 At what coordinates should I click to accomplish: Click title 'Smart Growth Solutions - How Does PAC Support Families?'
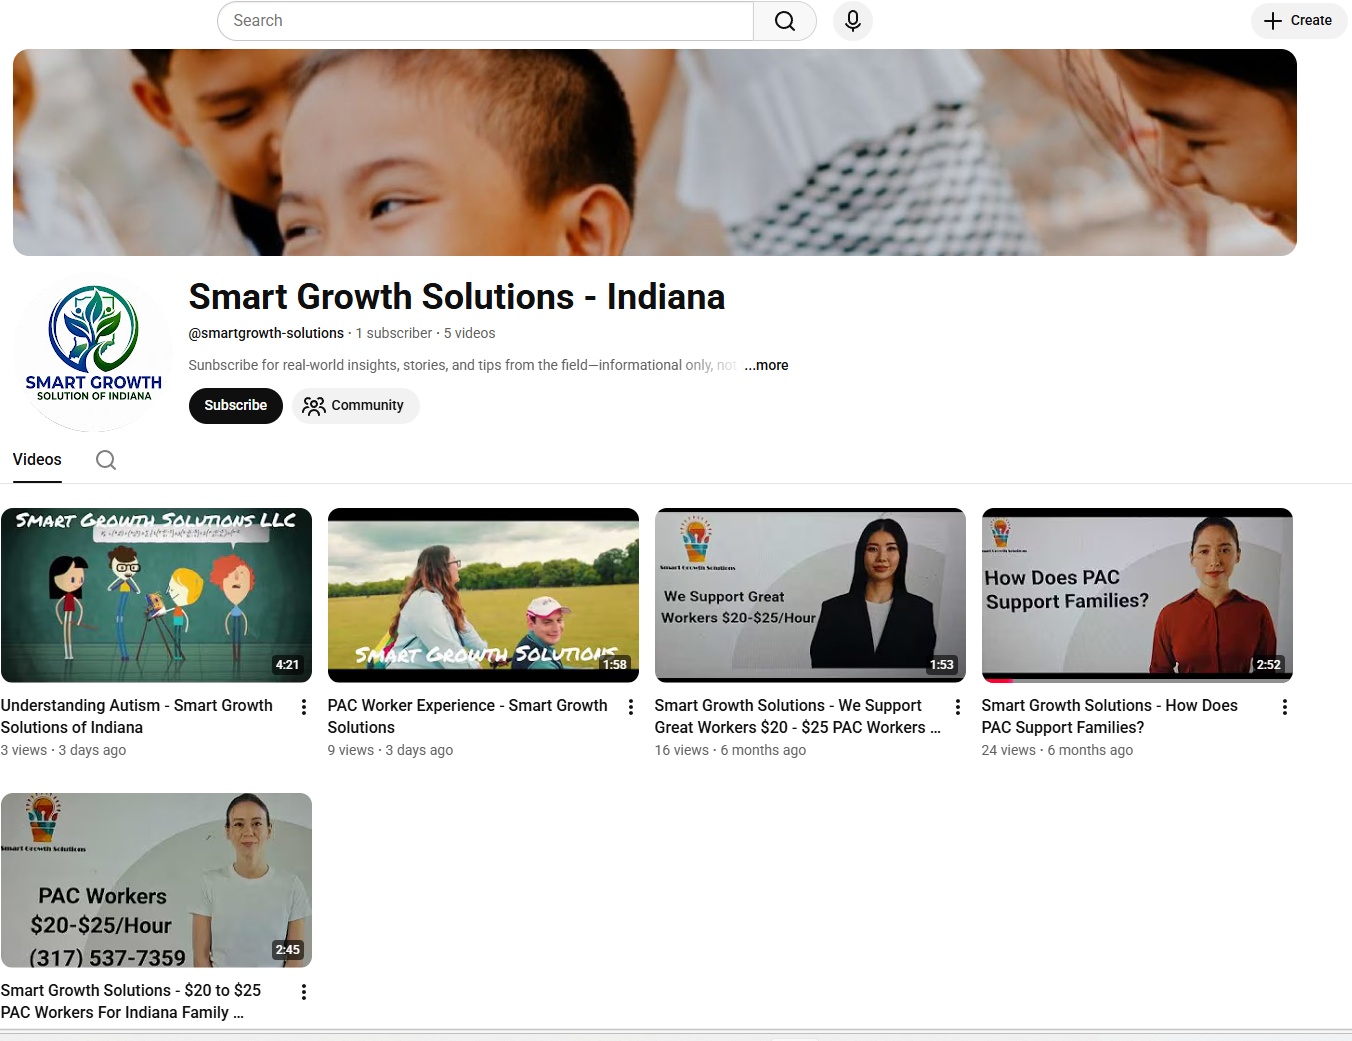point(1110,717)
